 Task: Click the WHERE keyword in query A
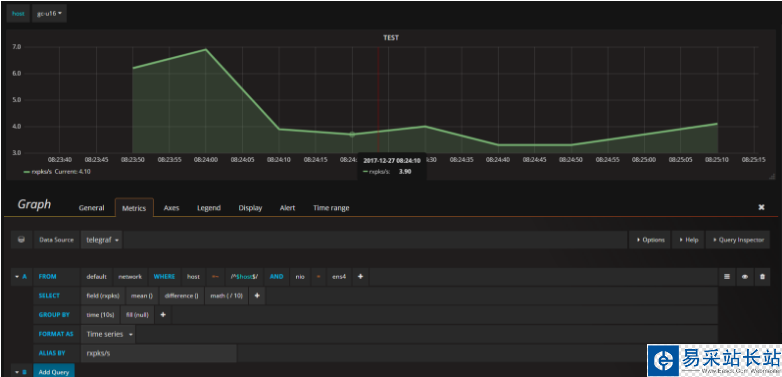tap(164, 277)
